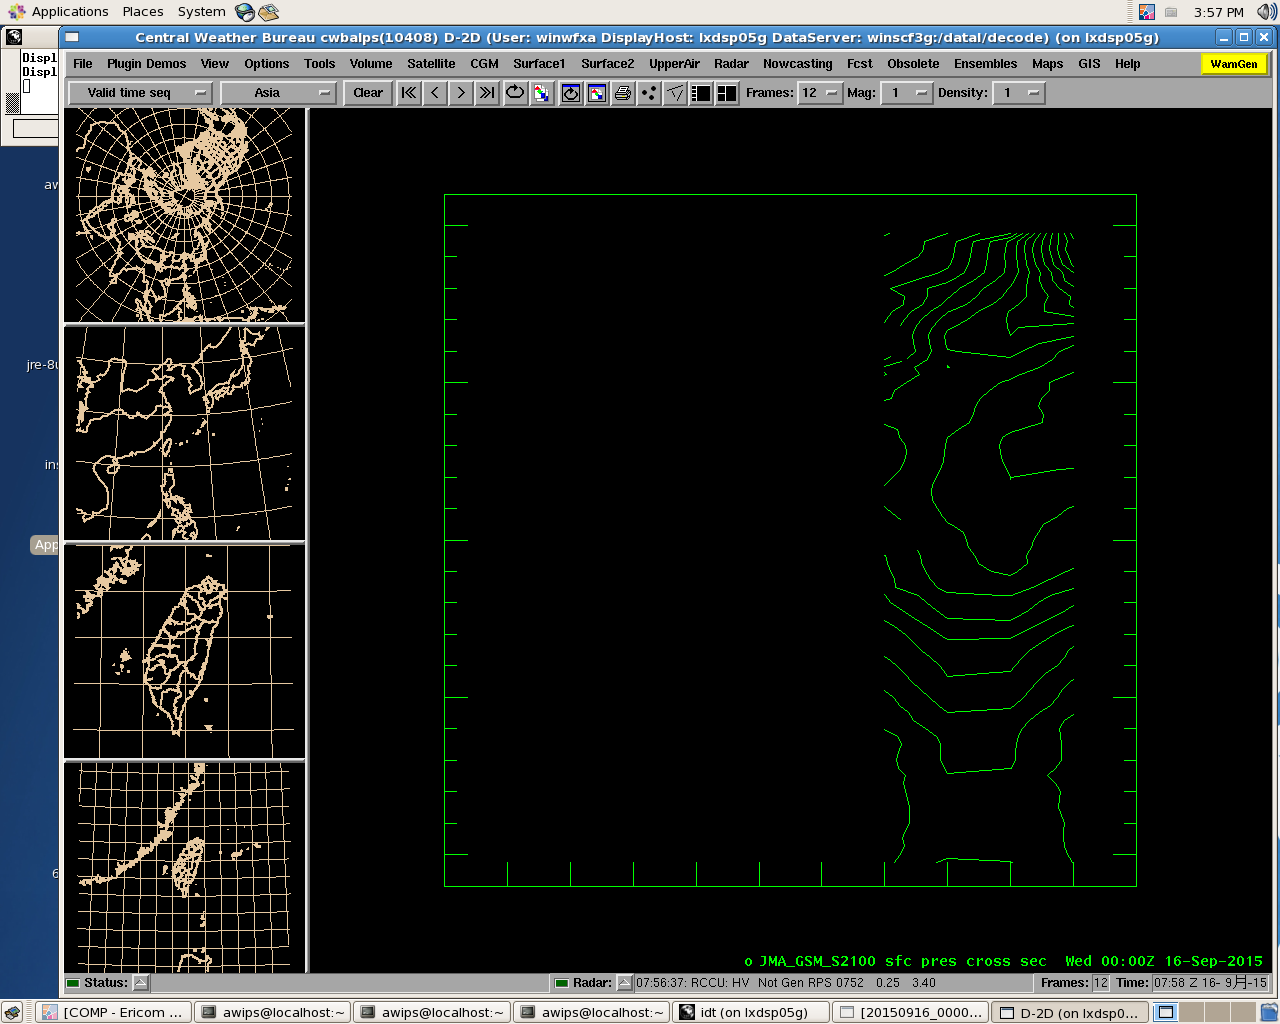Step back one frame

point(435,93)
